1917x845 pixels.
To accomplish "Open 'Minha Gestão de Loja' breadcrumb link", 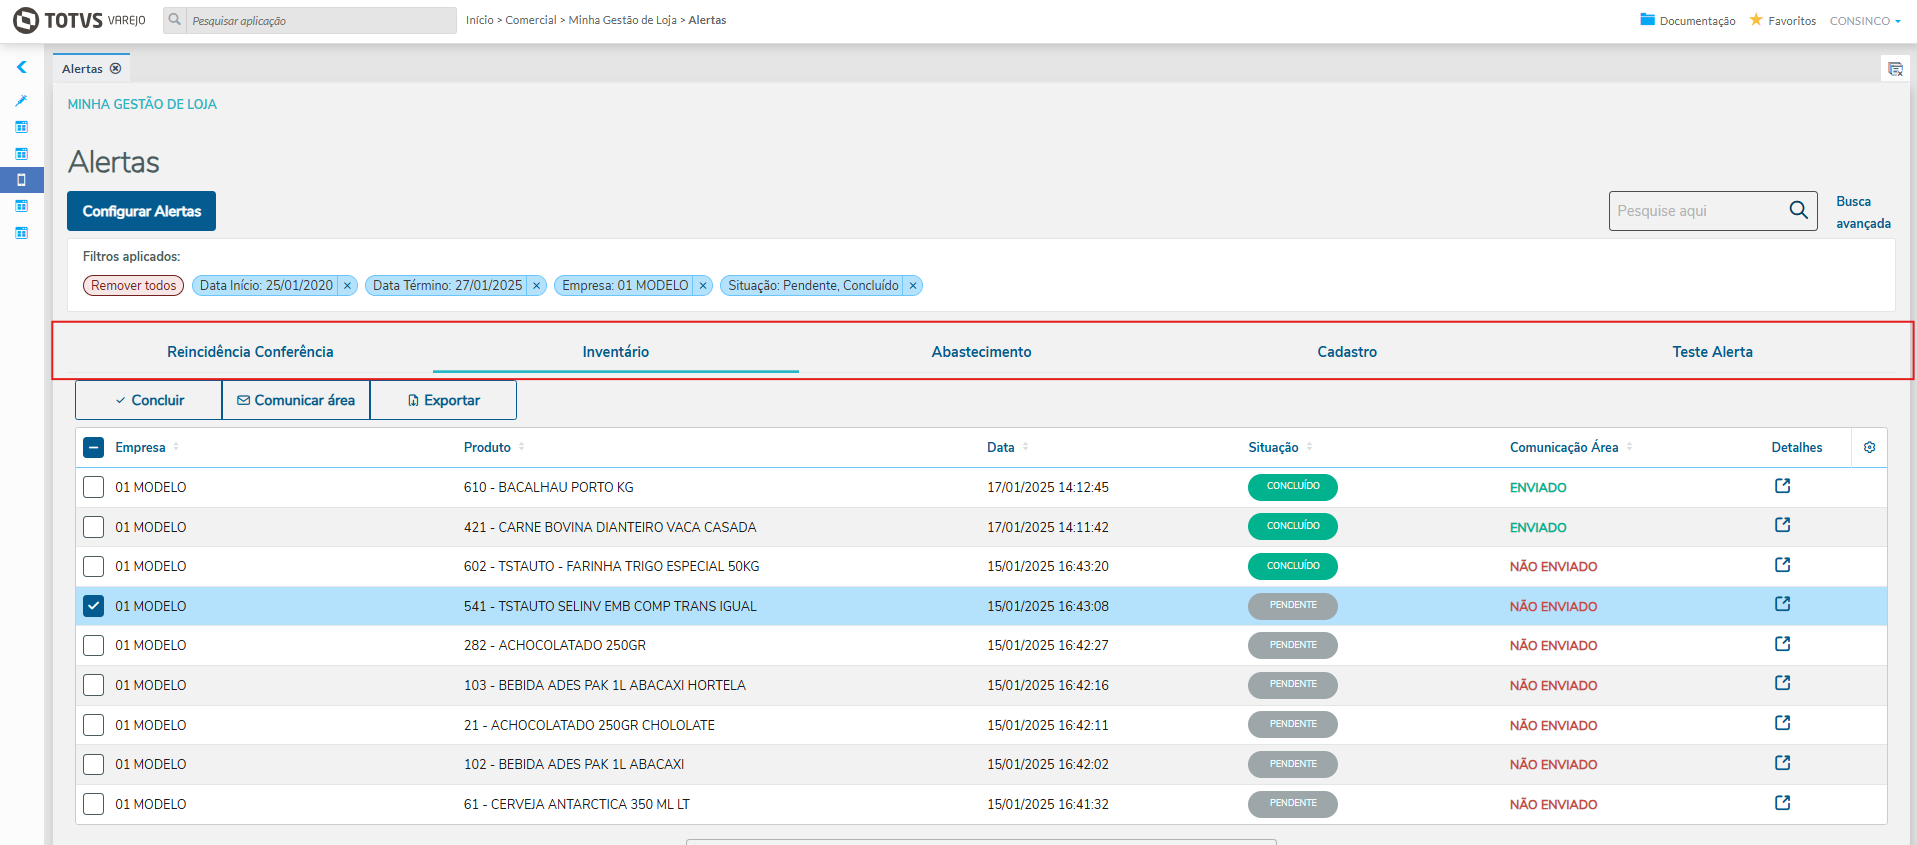I will [x=623, y=20].
